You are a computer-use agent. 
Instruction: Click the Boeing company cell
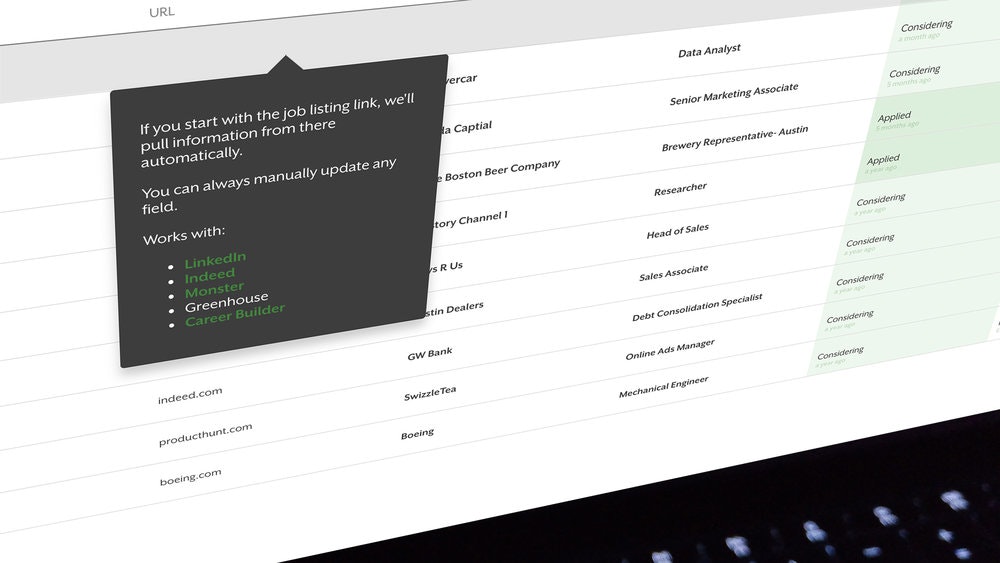pos(417,434)
